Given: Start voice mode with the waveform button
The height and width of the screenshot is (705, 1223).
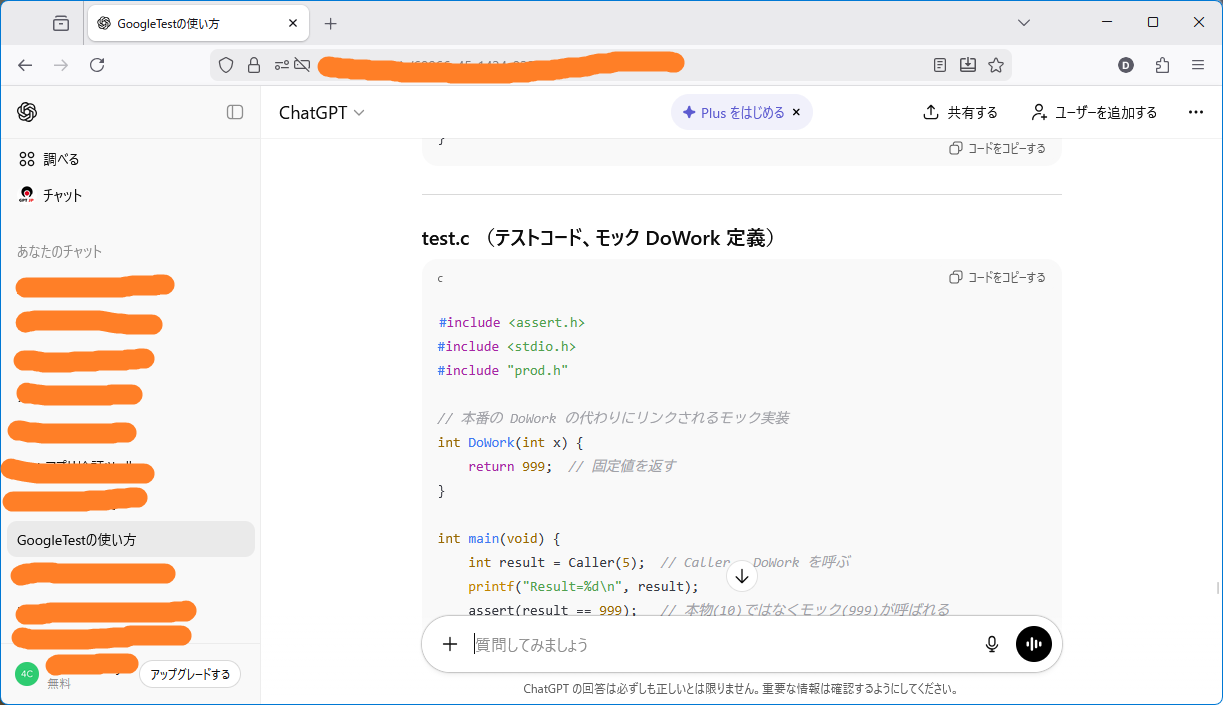Looking at the screenshot, I should click(1034, 645).
